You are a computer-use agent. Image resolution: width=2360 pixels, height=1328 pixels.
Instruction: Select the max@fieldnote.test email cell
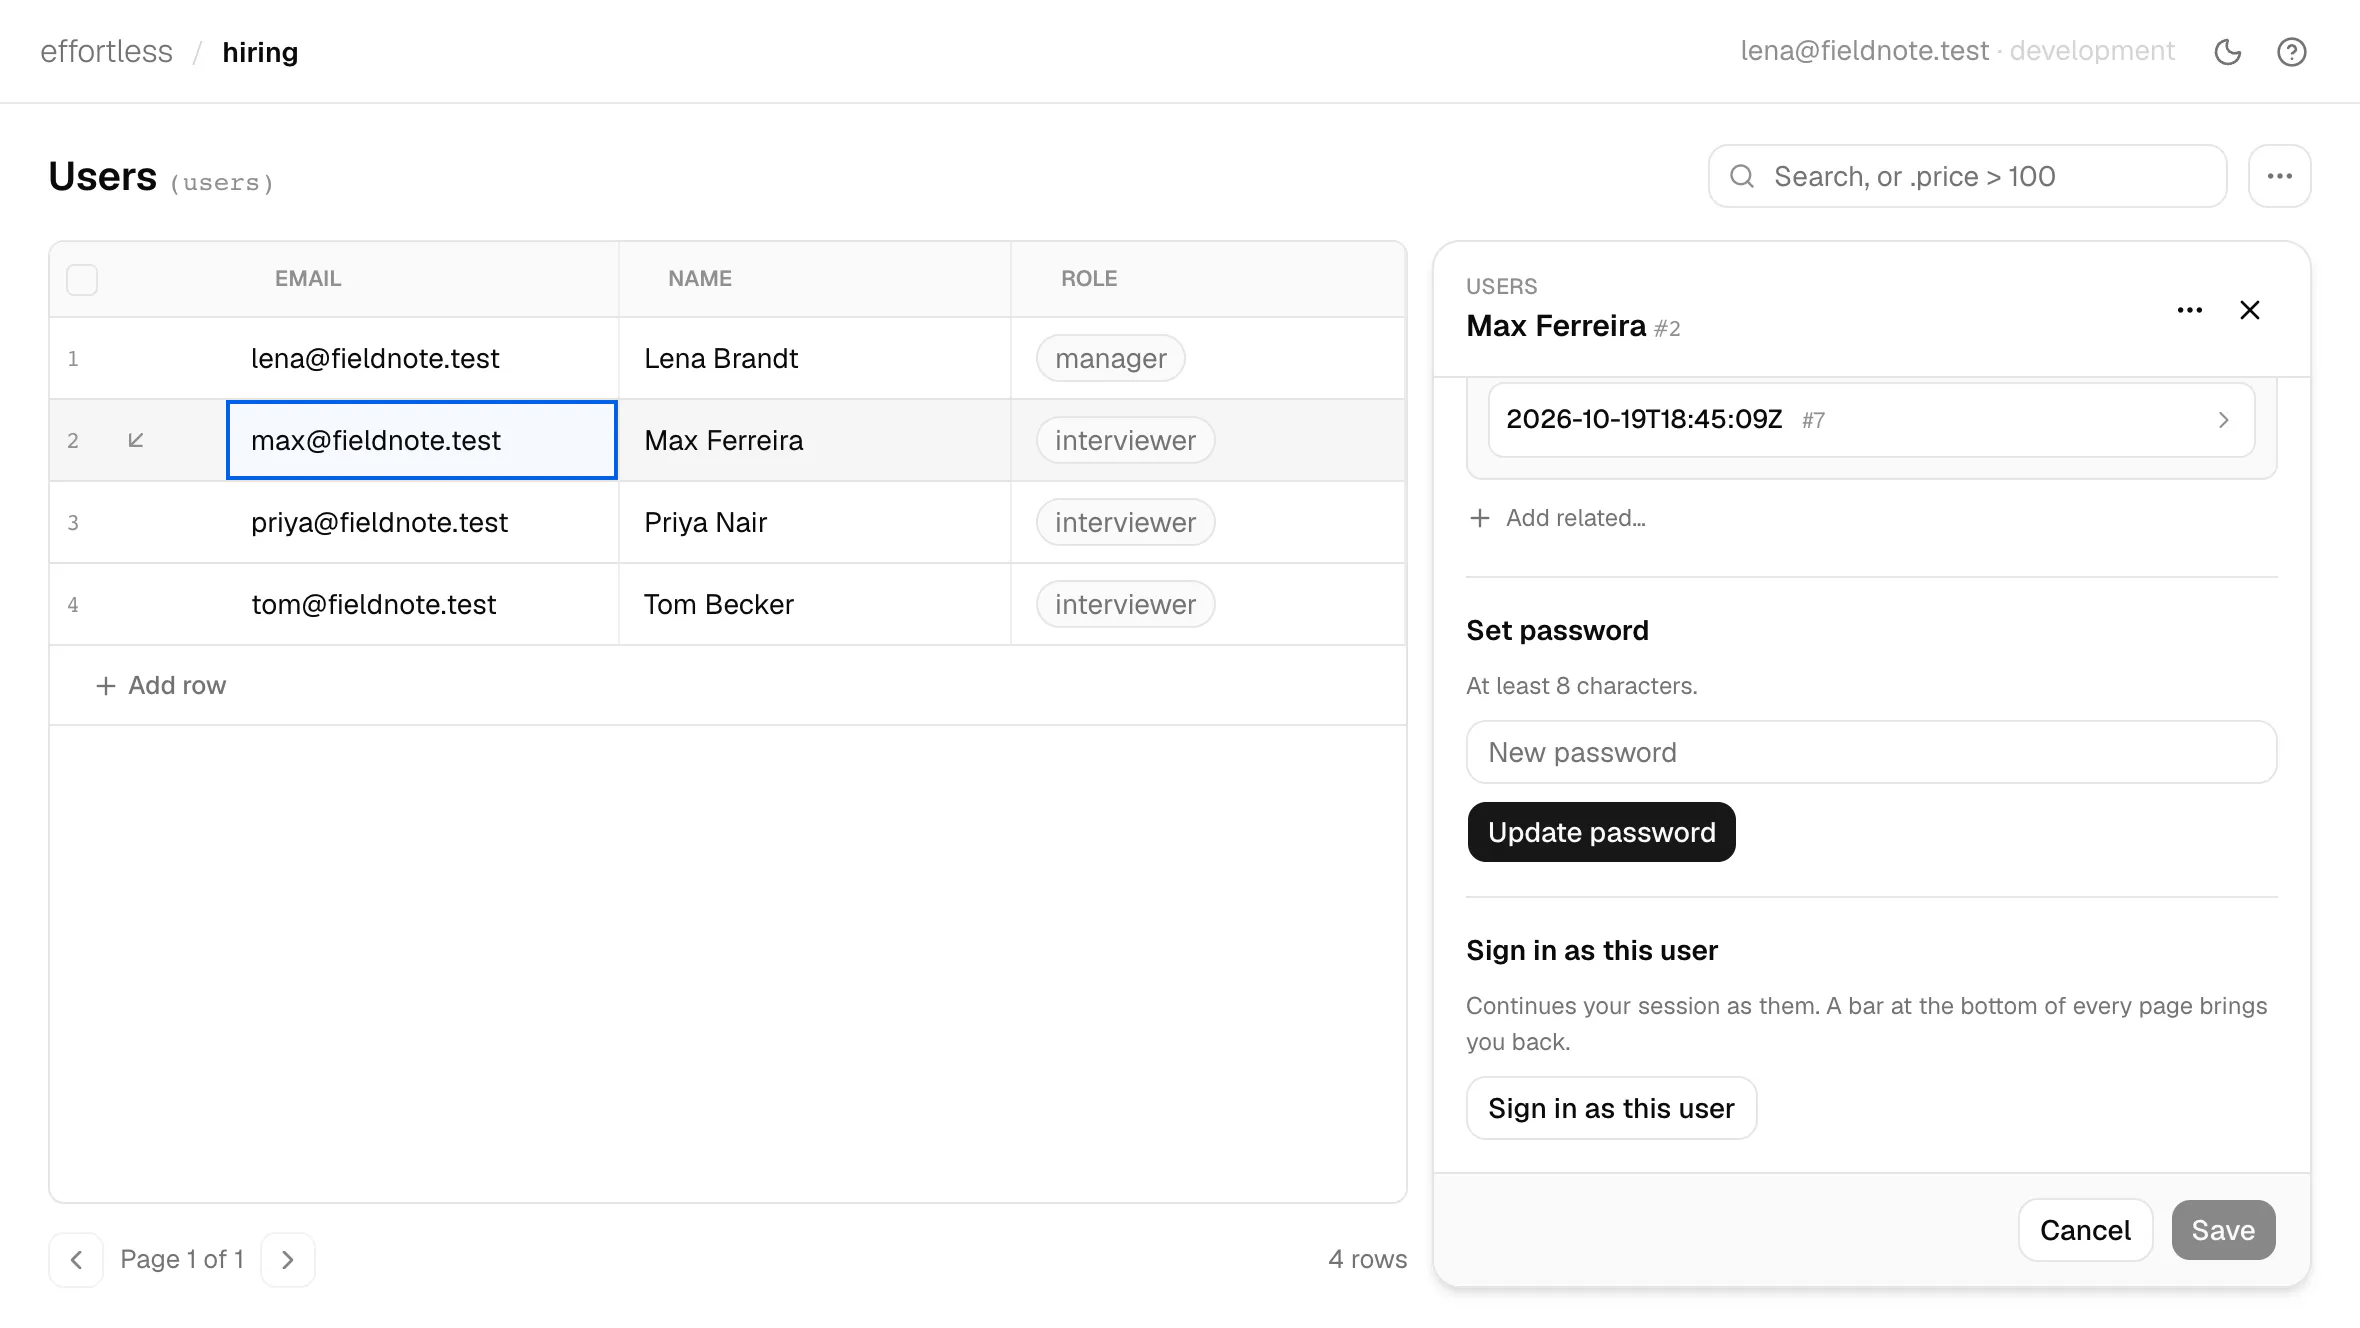(x=422, y=440)
